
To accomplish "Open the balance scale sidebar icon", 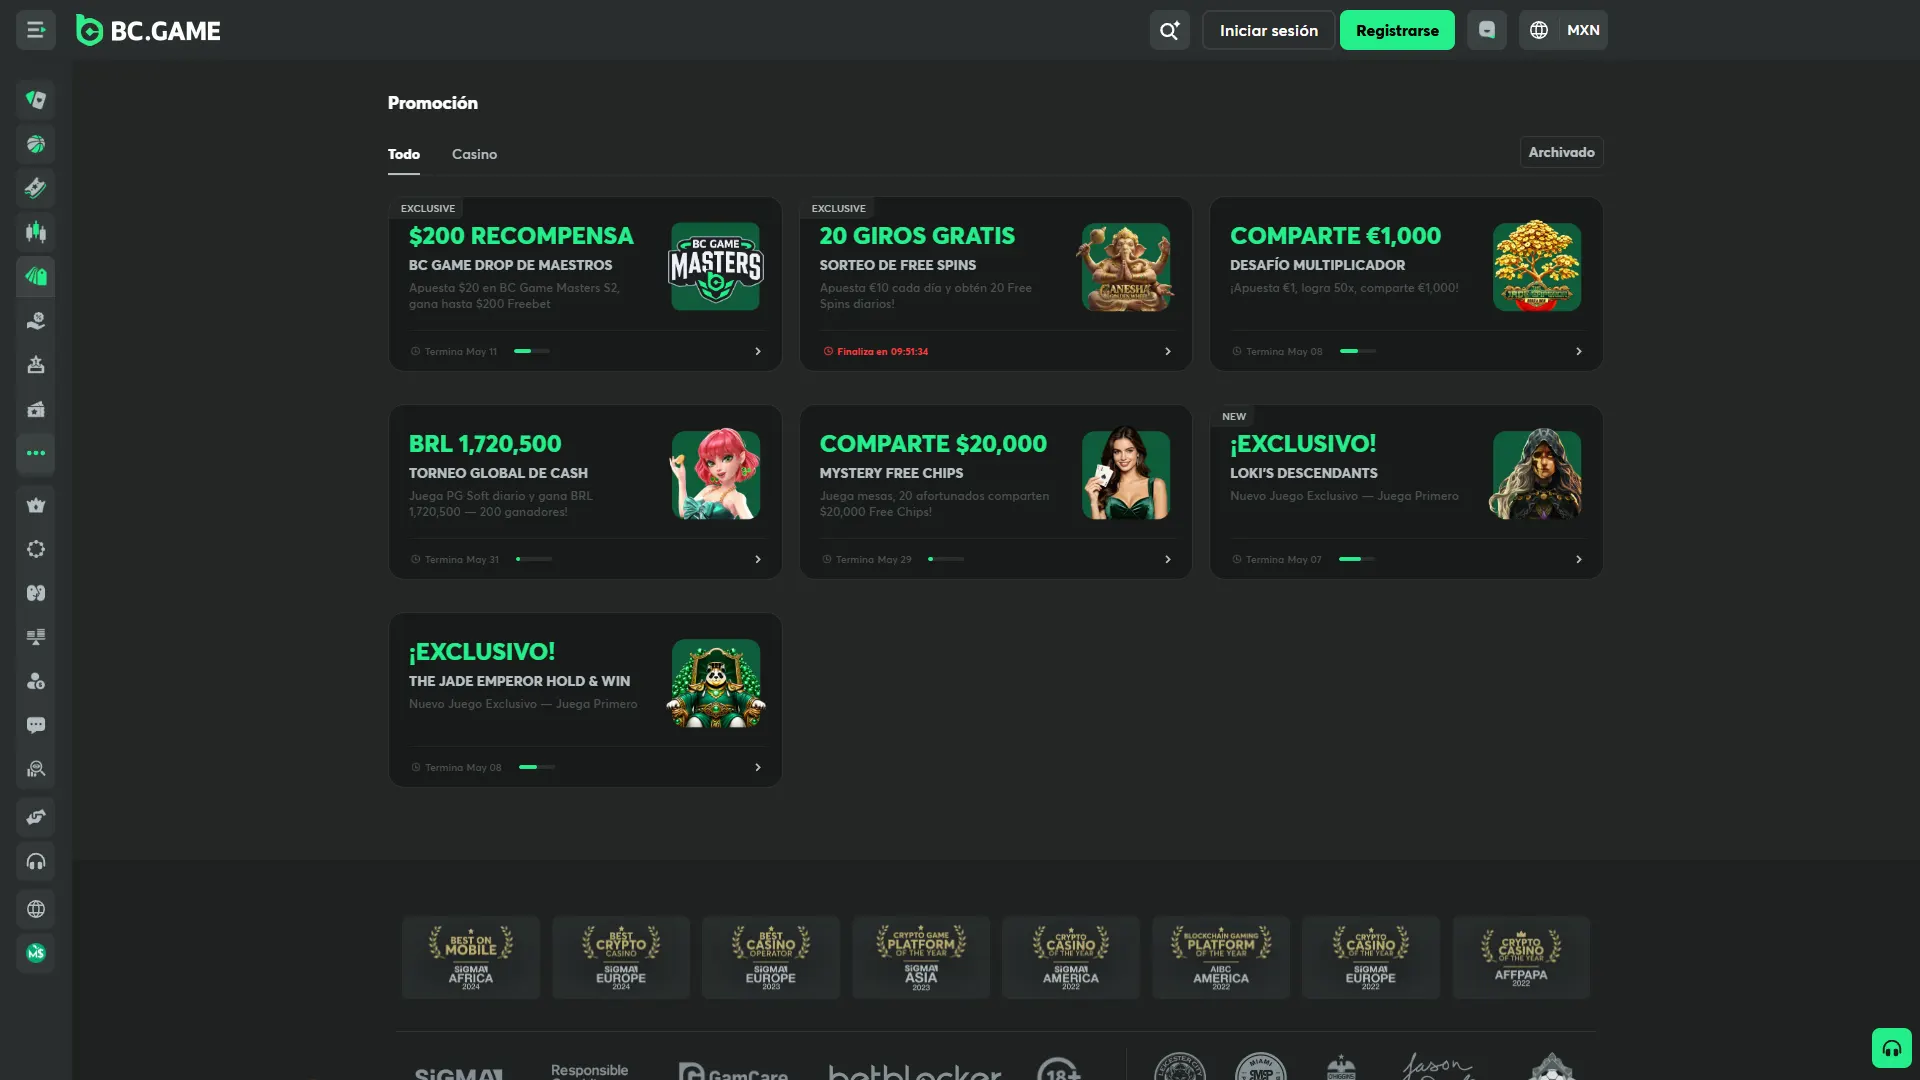I will click(36, 637).
